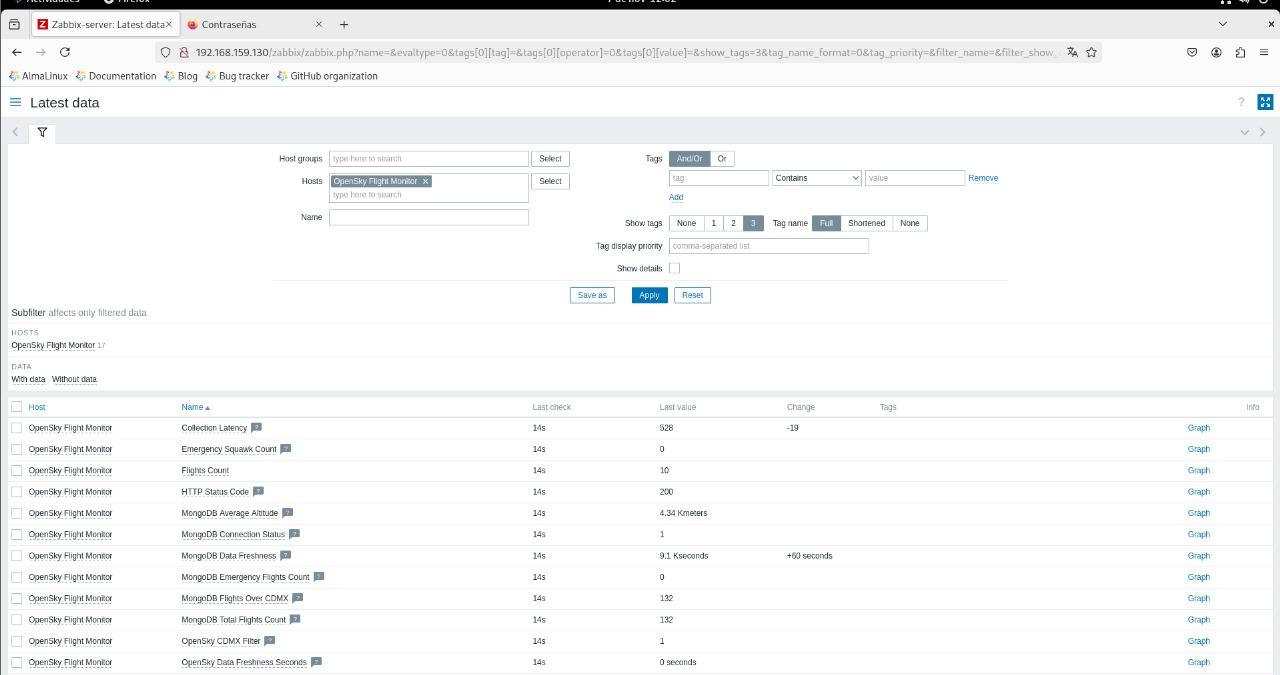
Task: Set Show tags to None
Action: pyautogui.click(x=686, y=223)
